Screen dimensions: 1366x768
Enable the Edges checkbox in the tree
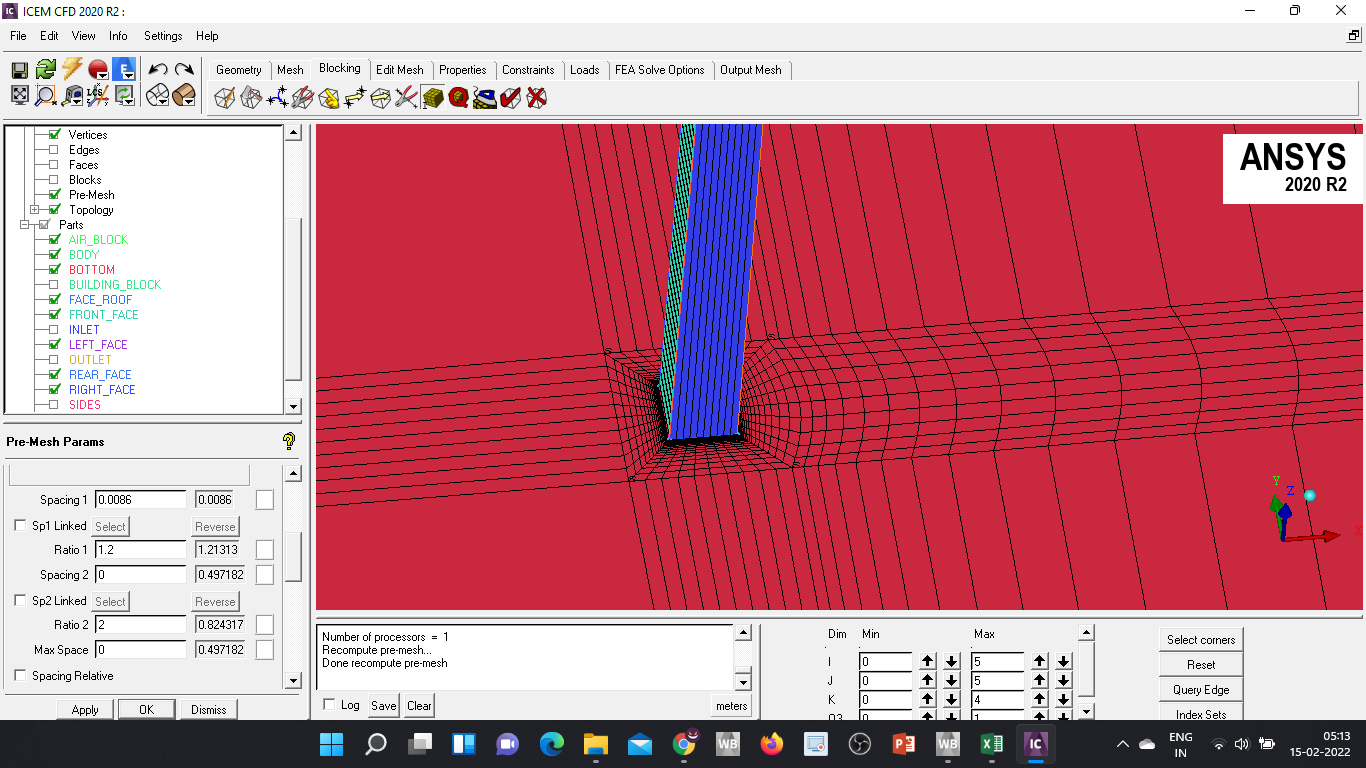click(x=54, y=150)
